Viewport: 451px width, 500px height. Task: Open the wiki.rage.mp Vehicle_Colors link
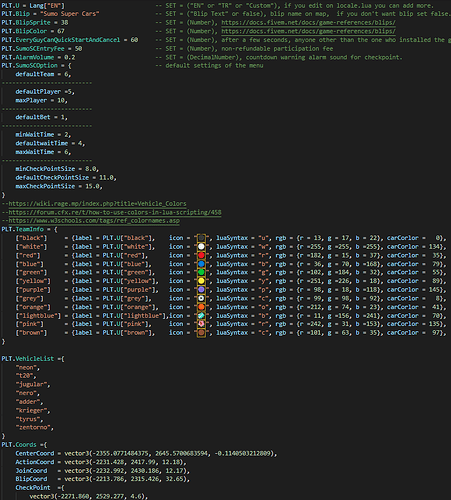[97, 203]
